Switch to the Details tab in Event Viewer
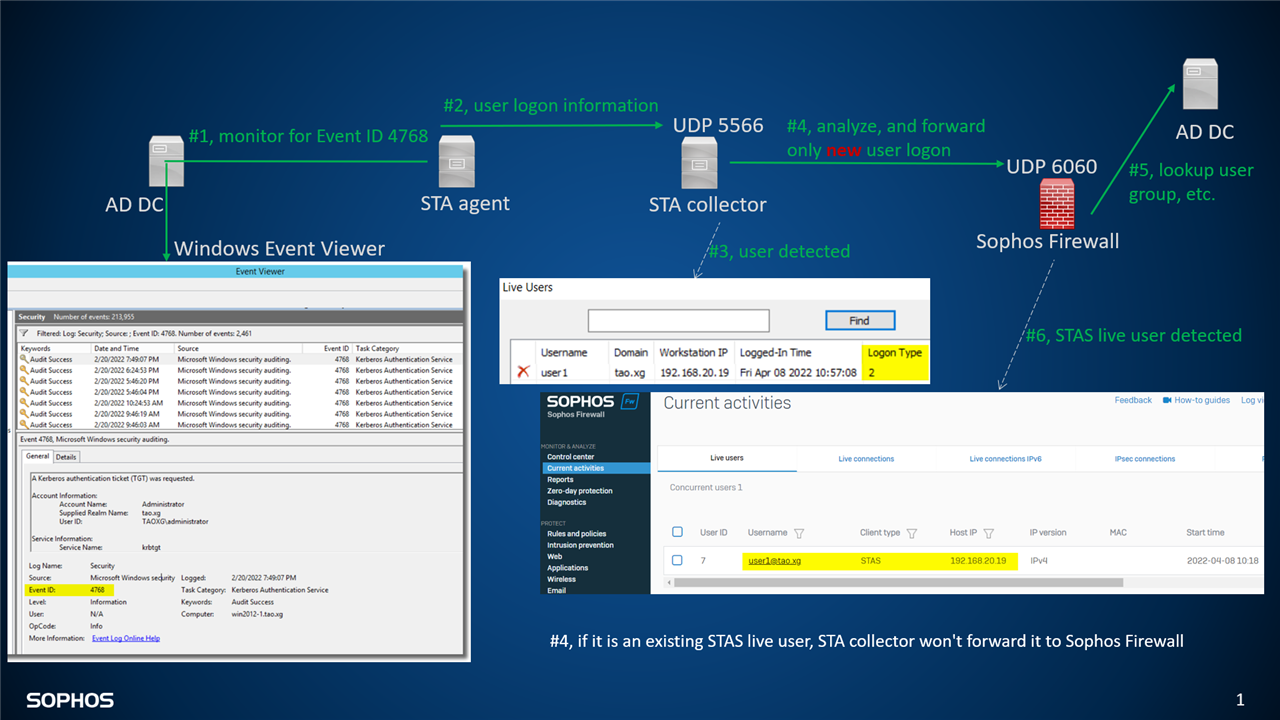 [x=66, y=457]
